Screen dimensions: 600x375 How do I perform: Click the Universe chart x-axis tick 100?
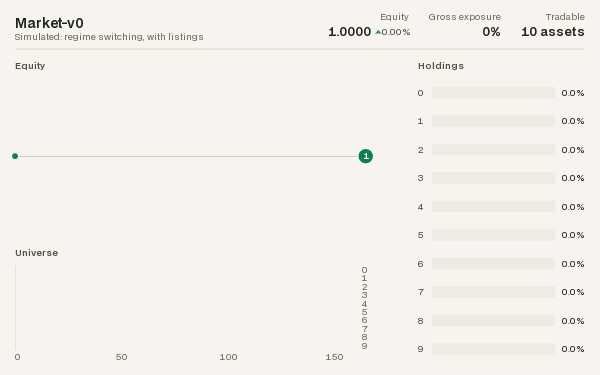tap(228, 357)
